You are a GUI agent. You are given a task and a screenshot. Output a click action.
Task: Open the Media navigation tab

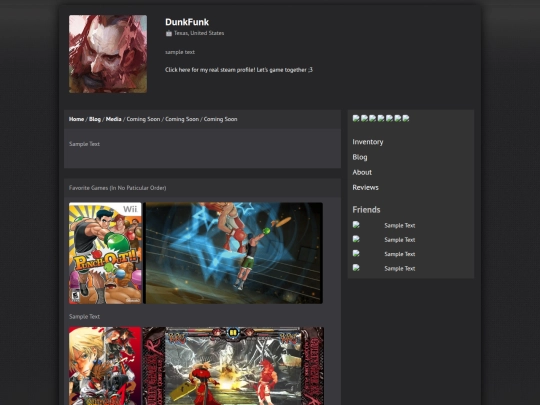click(113, 119)
